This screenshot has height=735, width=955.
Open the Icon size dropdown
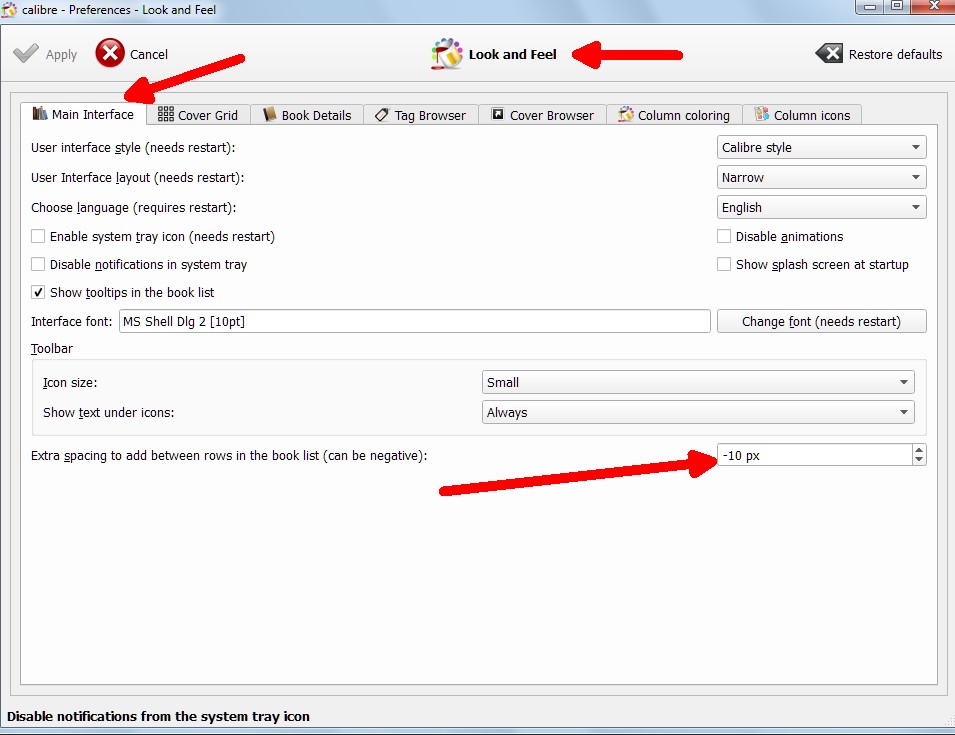point(698,382)
